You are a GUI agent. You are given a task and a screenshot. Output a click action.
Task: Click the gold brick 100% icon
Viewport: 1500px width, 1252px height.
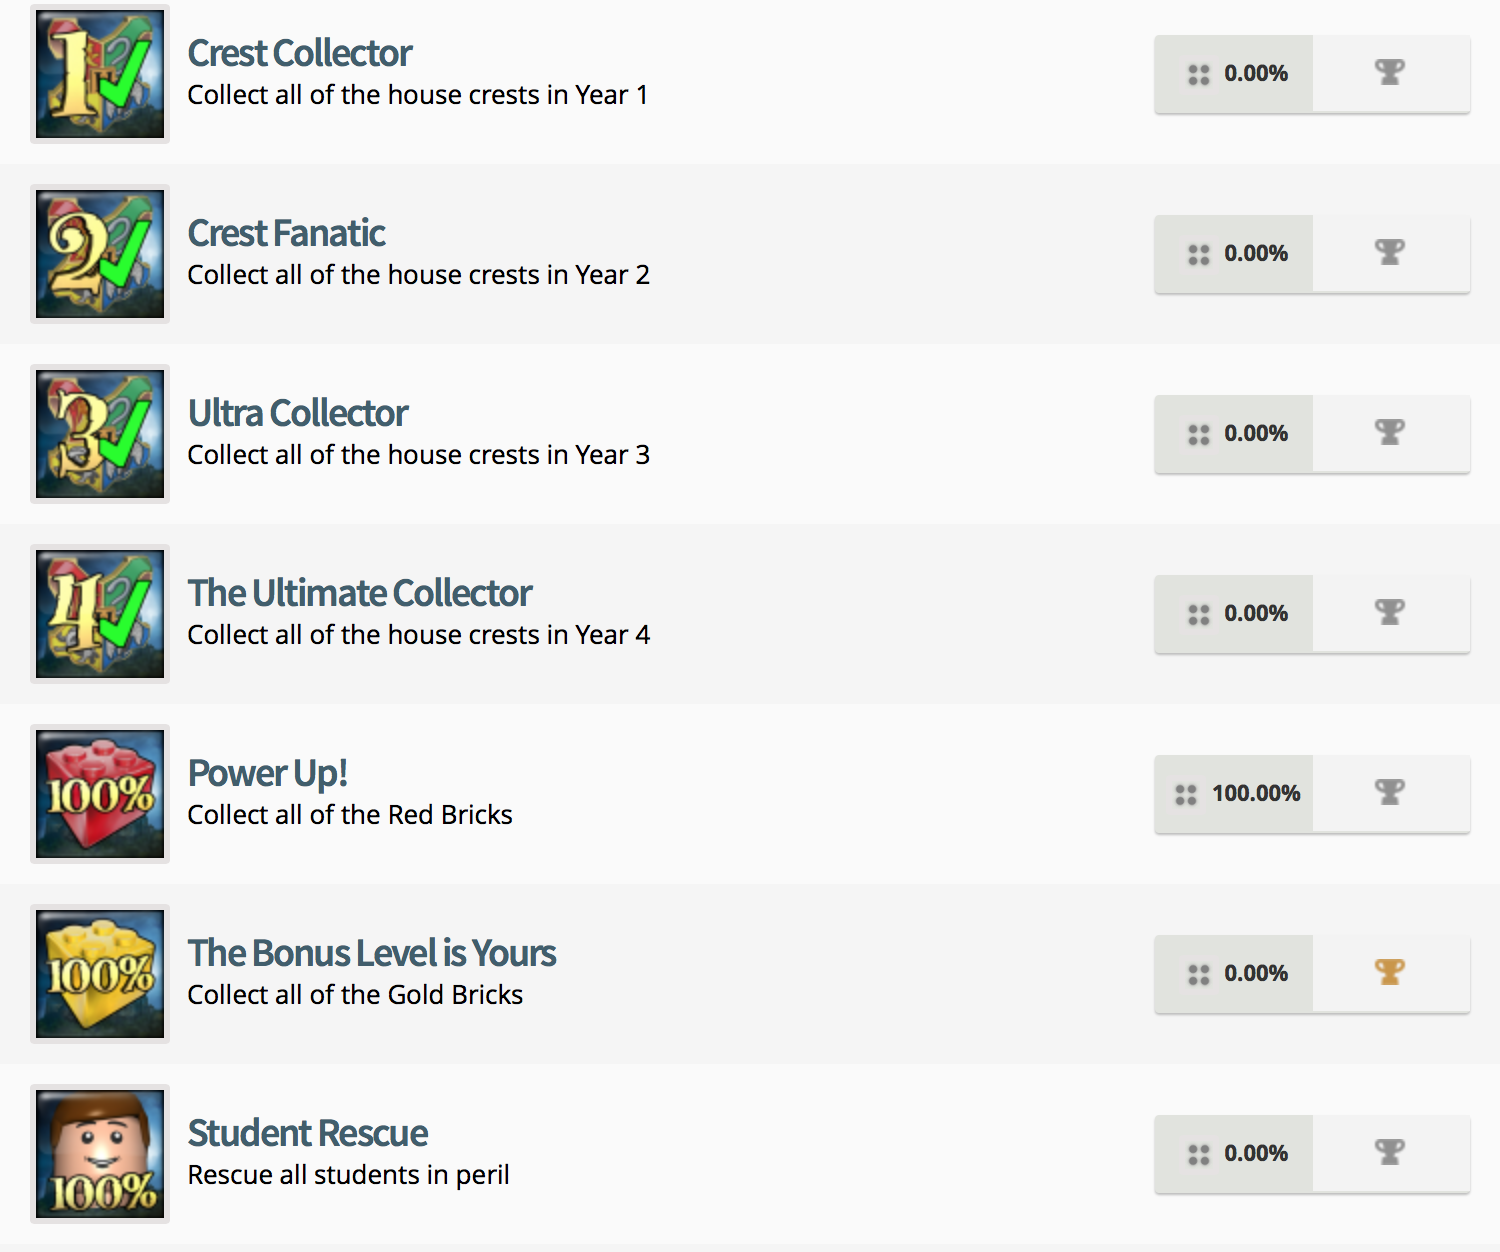pos(100,974)
